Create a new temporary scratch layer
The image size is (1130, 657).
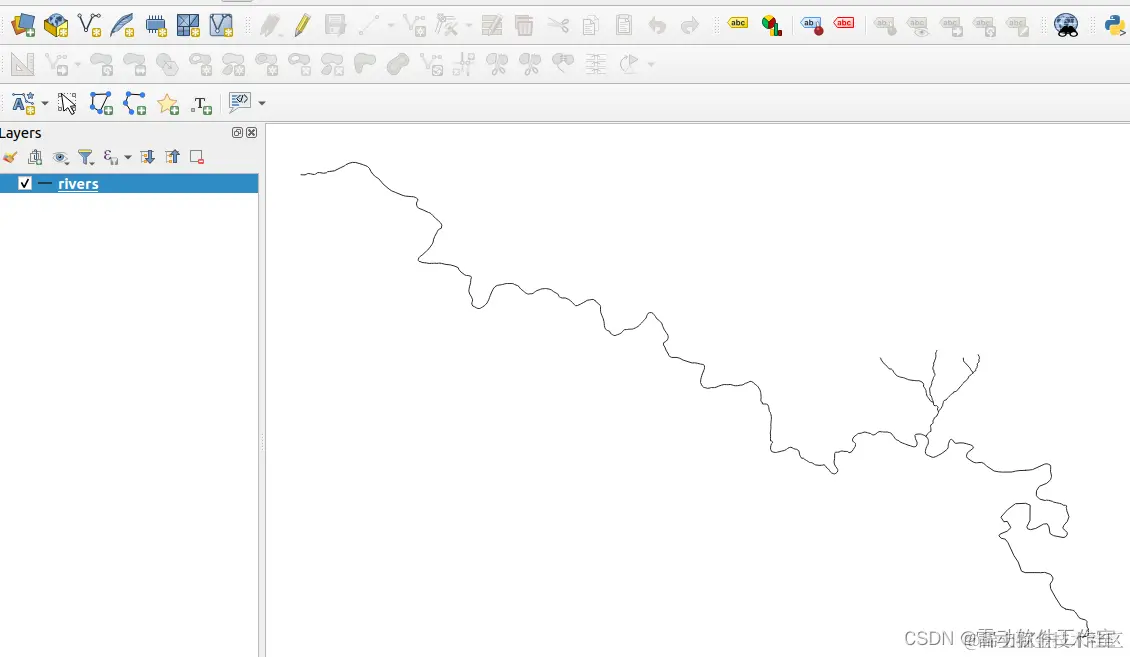[156, 25]
